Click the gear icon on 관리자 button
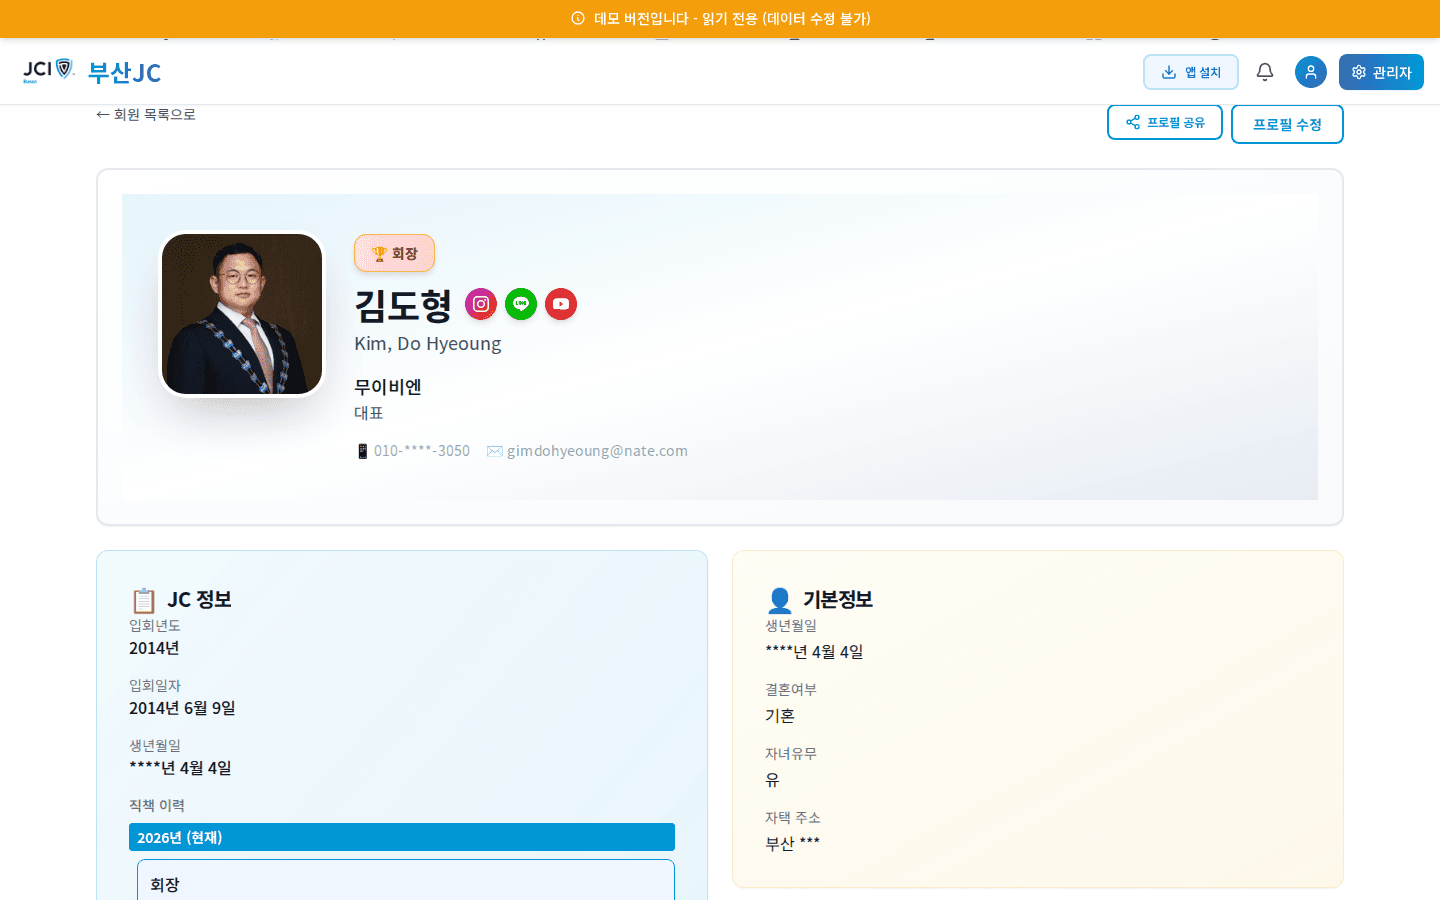 click(1358, 71)
